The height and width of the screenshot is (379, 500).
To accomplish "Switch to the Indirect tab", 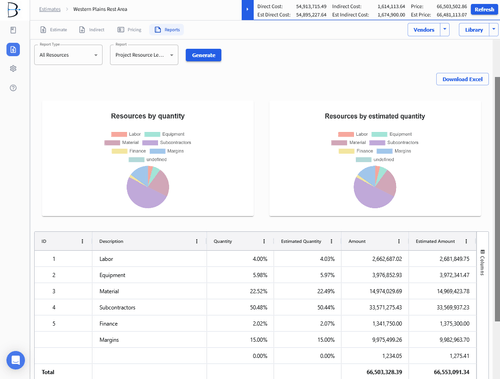I will [92, 30].
